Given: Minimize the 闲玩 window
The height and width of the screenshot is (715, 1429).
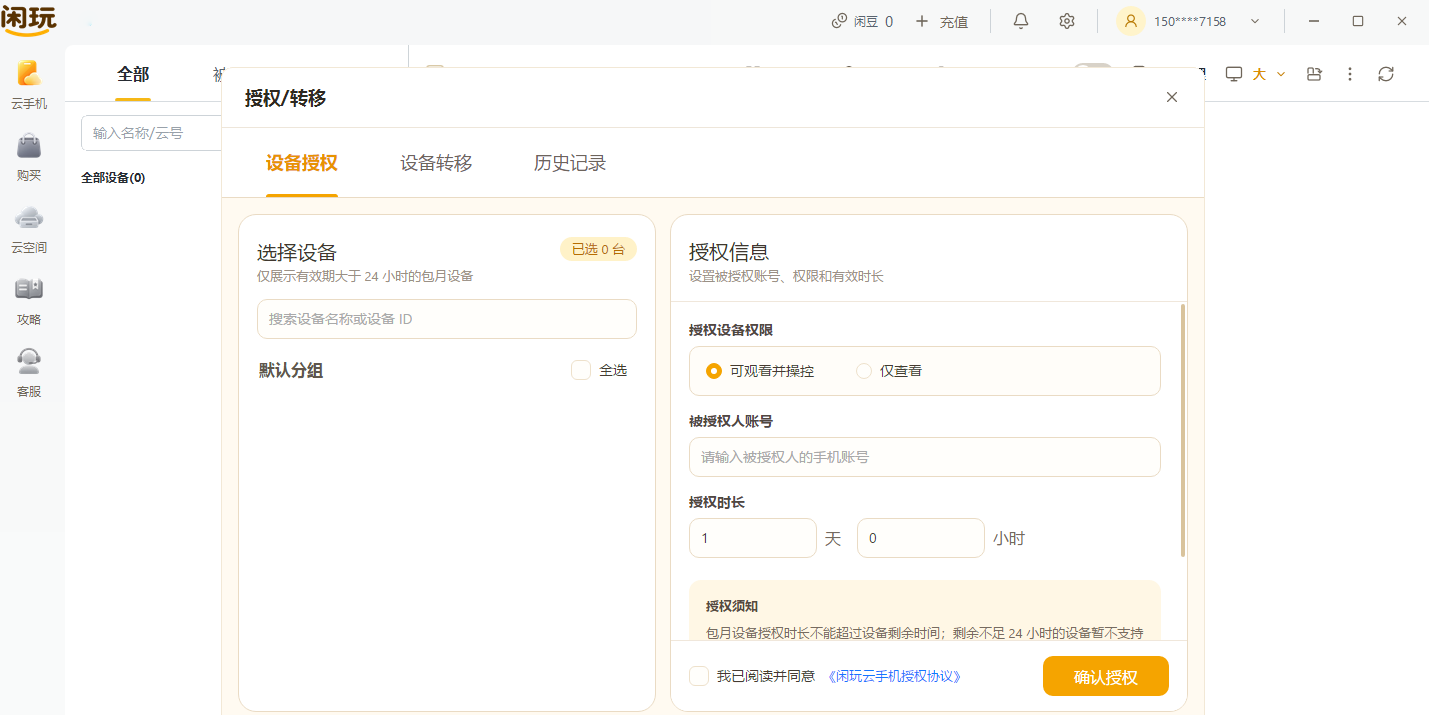Looking at the screenshot, I should [1313, 21].
